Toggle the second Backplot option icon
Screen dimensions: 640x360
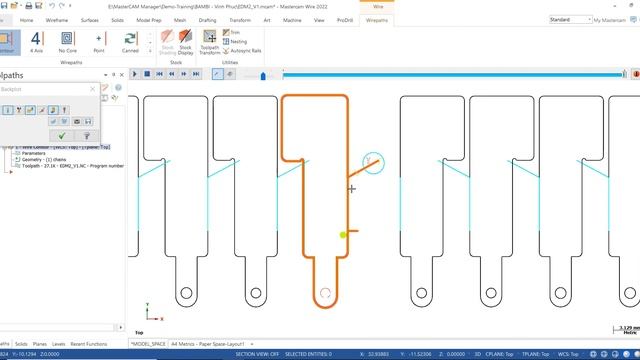click(x=19, y=110)
